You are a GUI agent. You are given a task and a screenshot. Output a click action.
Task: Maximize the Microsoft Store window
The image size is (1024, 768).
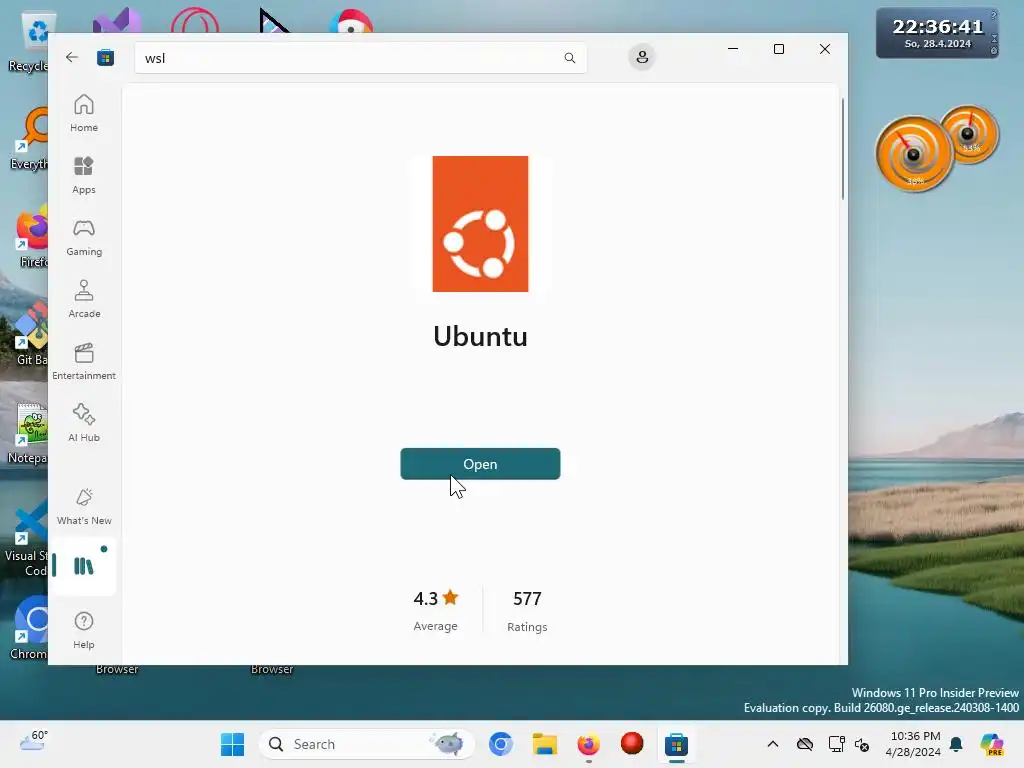coord(778,49)
